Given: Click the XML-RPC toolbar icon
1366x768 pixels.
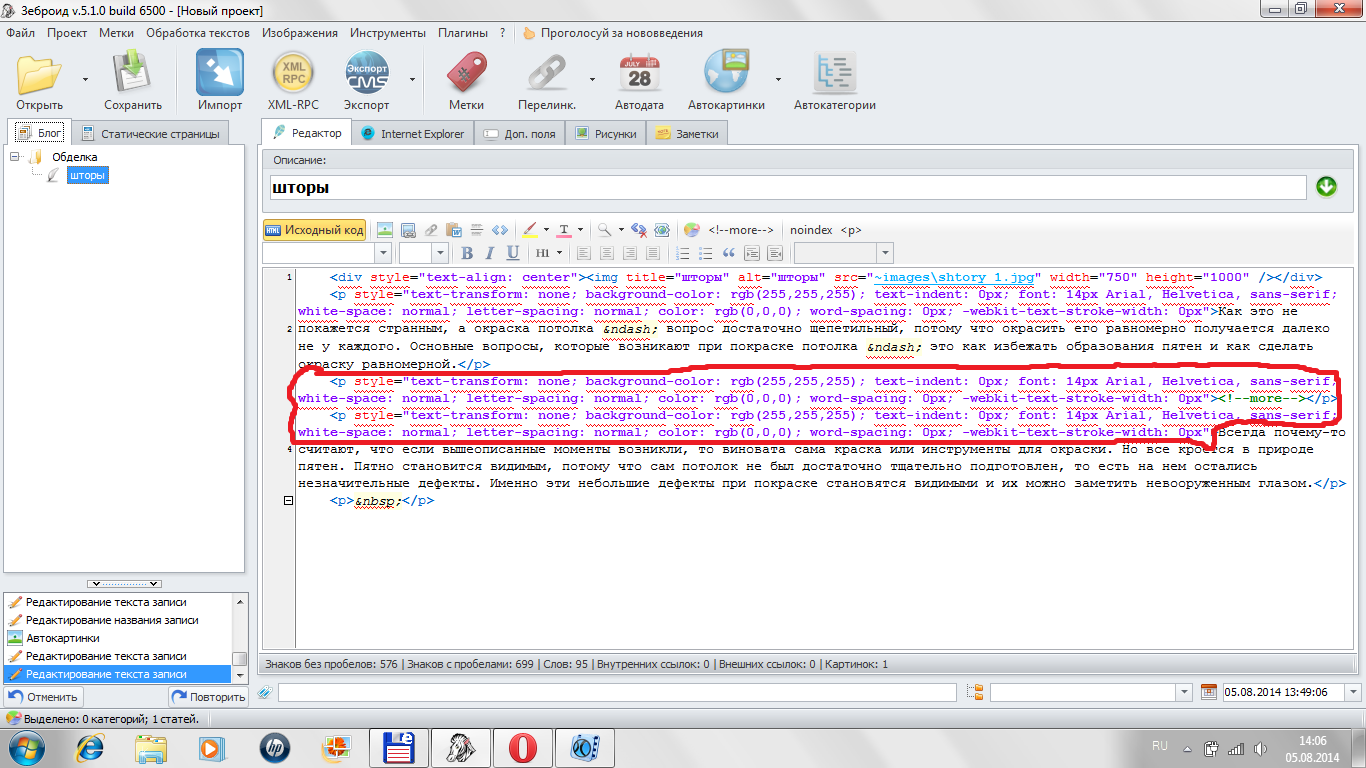Looking at the screenshot, I should (x=293, y=74).
